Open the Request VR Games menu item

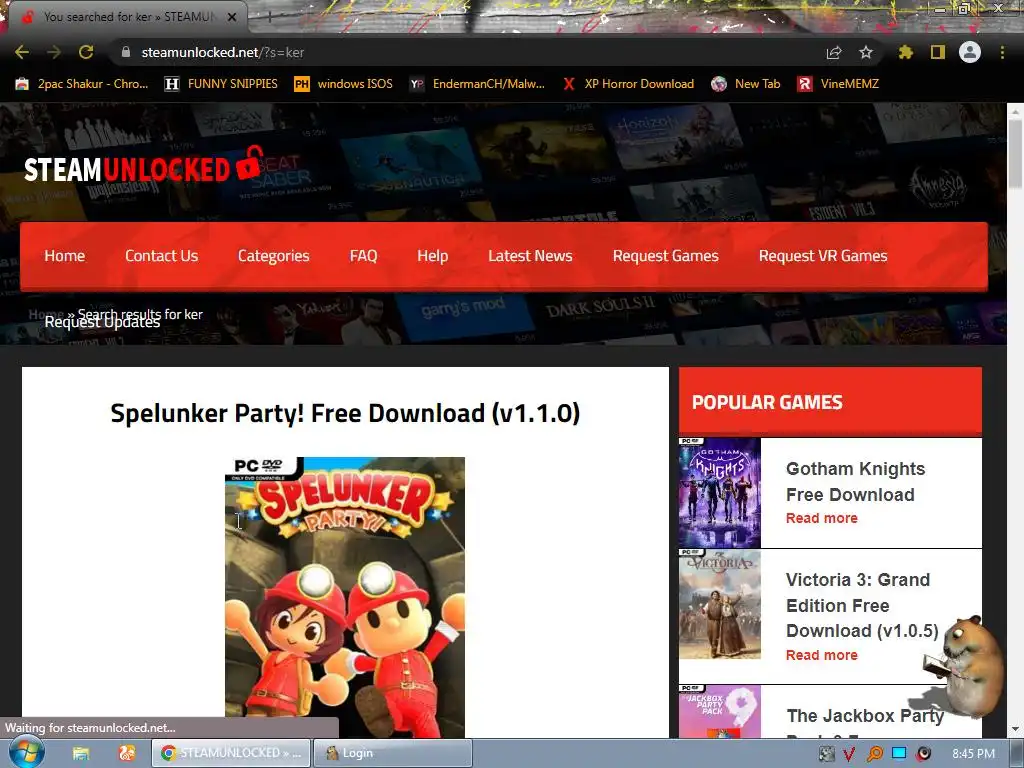(823, 256)
